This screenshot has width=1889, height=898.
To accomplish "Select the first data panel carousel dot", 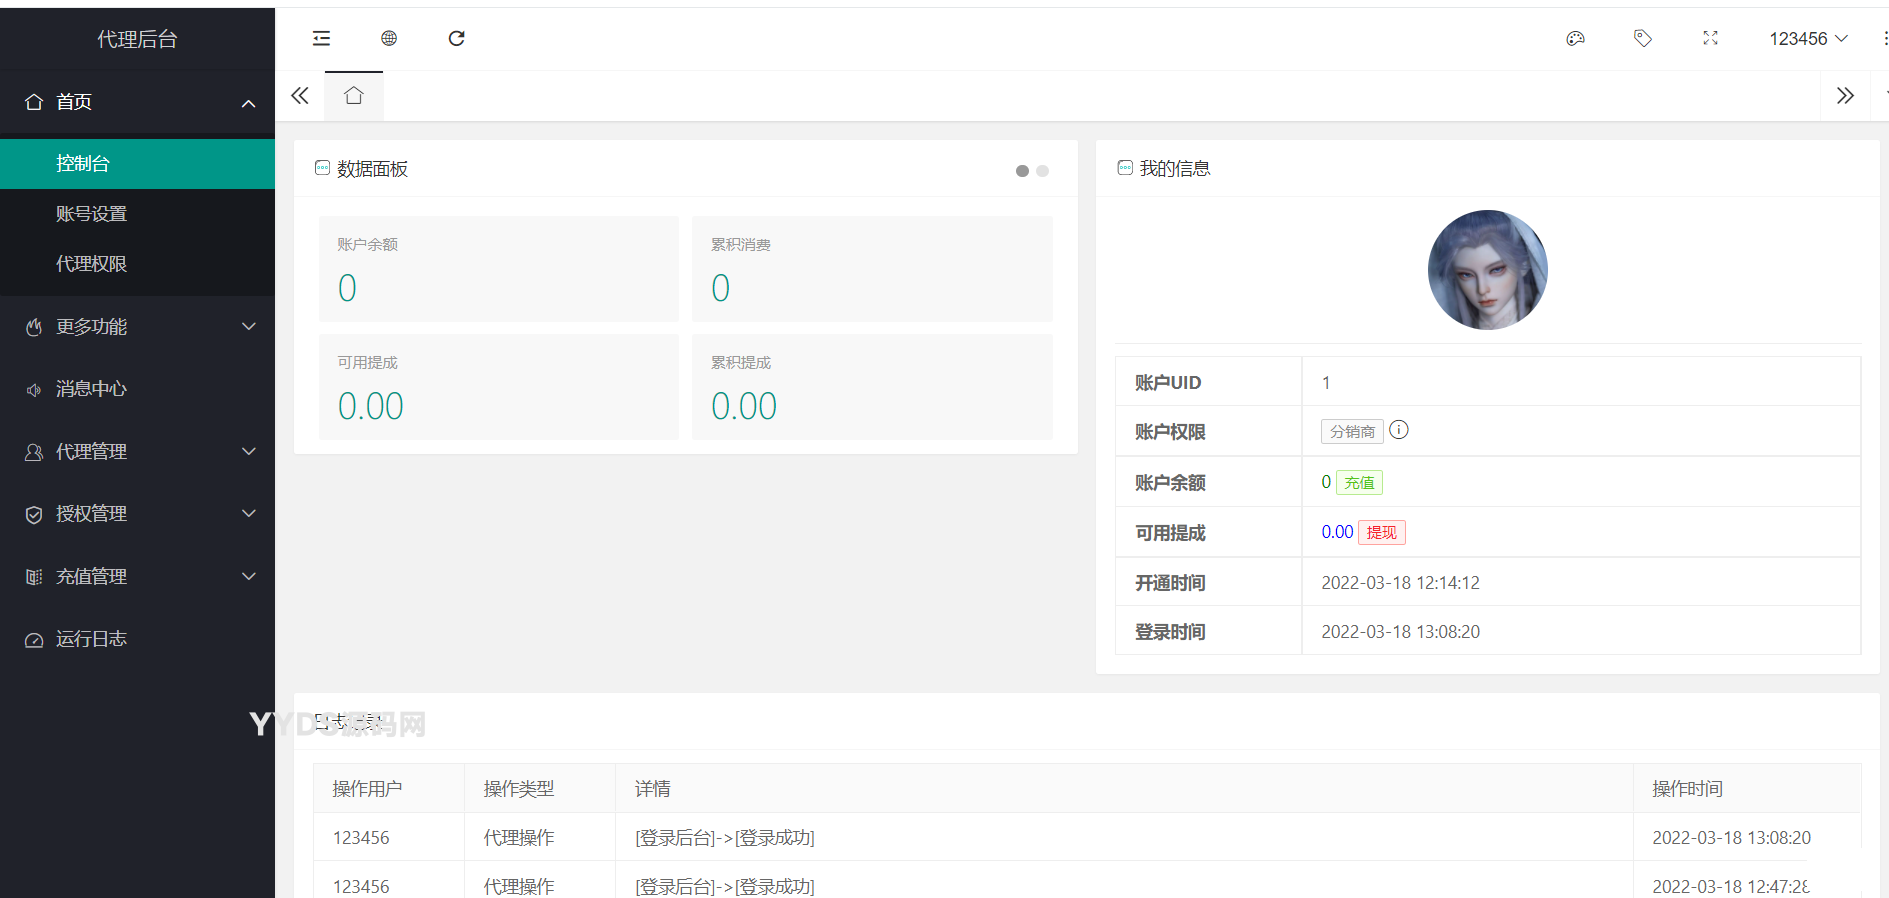I will pos(1022,171).
